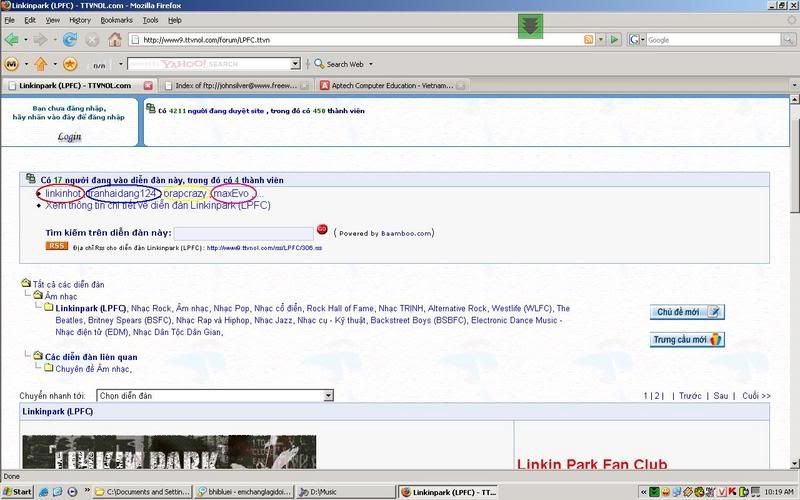The width and height of the screenshot is (800, 500).
Task: Click the orange up-arrow toolbar icon
Action: point(41,64)
